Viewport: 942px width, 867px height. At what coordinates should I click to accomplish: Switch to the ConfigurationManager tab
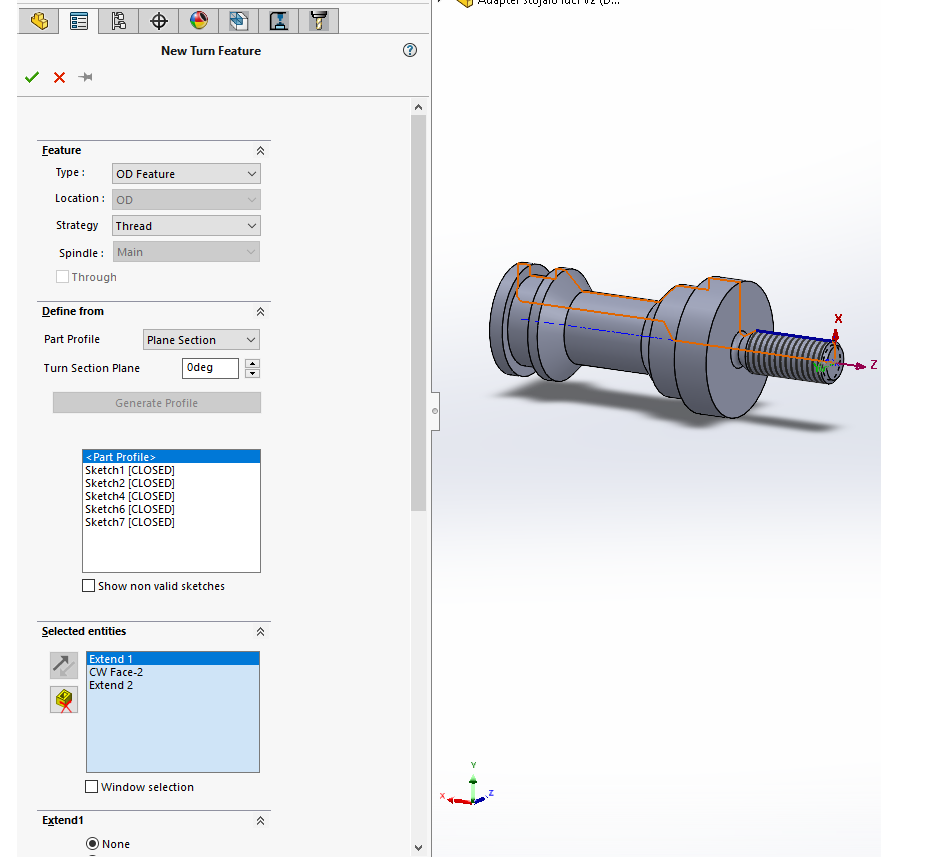click(119, 20)
